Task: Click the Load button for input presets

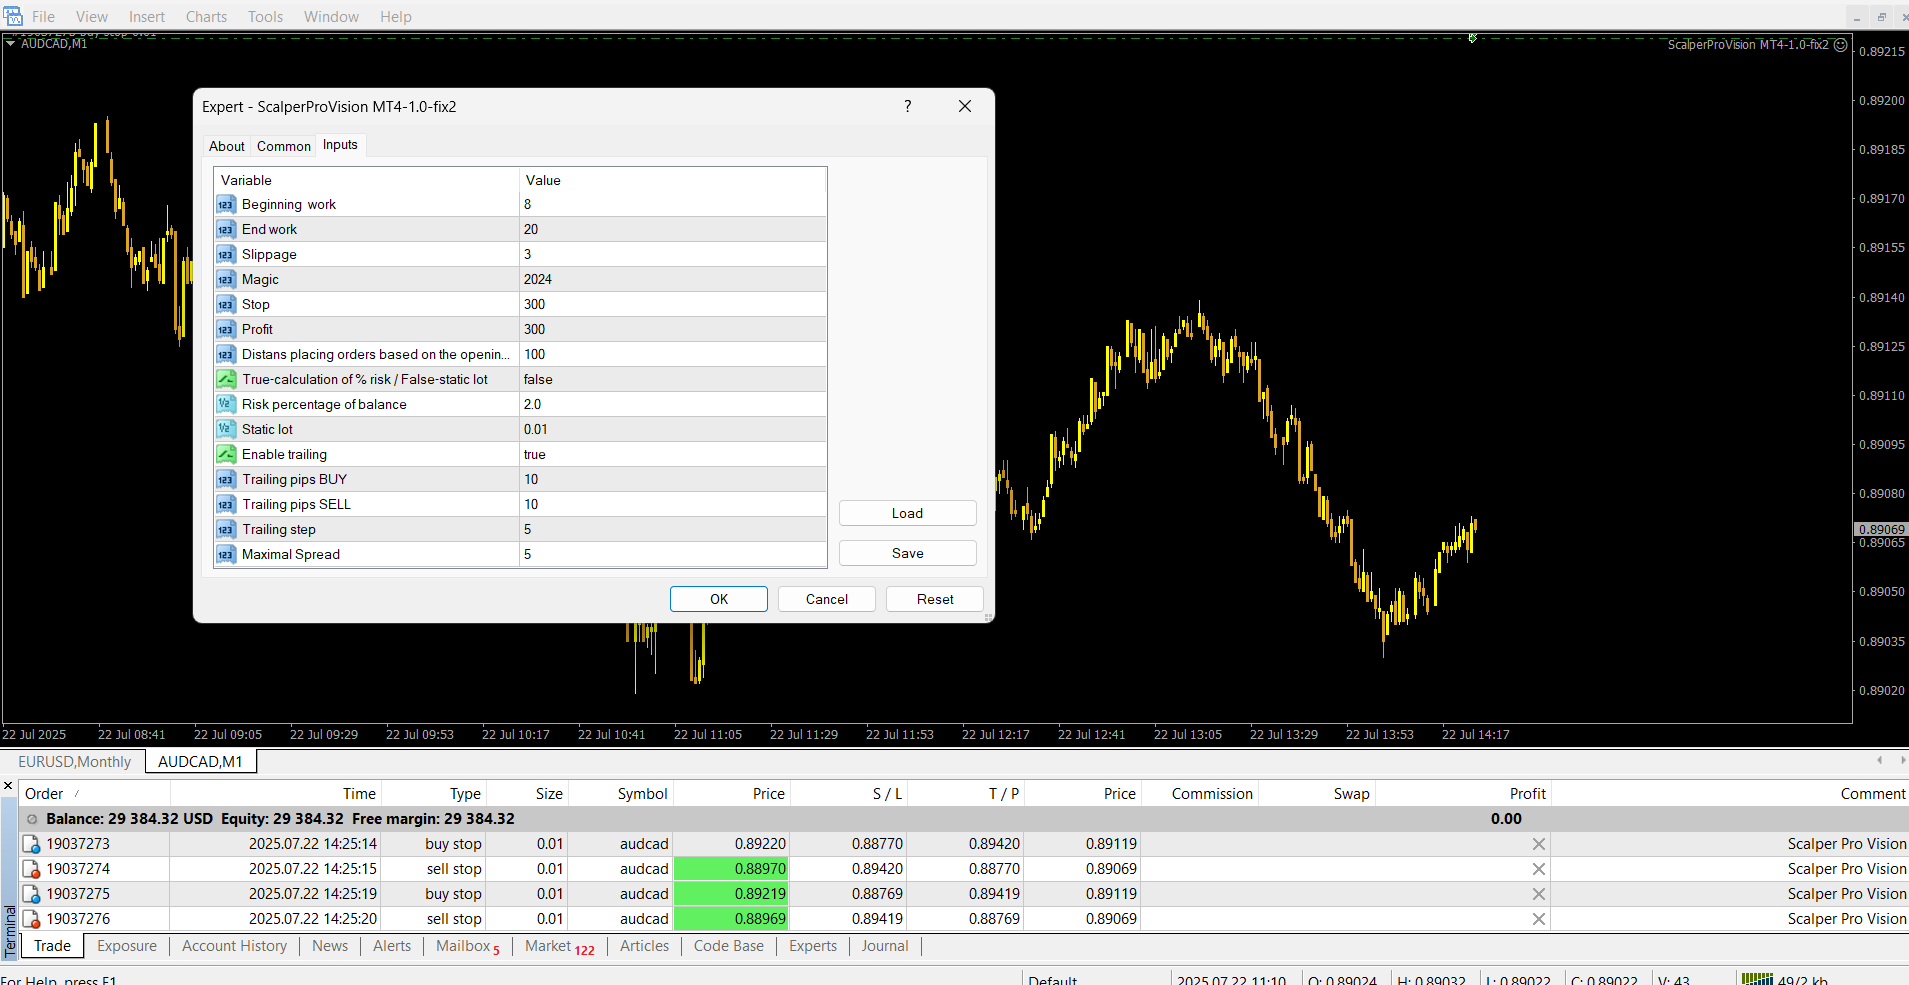Action: click(x=907, y=513)
